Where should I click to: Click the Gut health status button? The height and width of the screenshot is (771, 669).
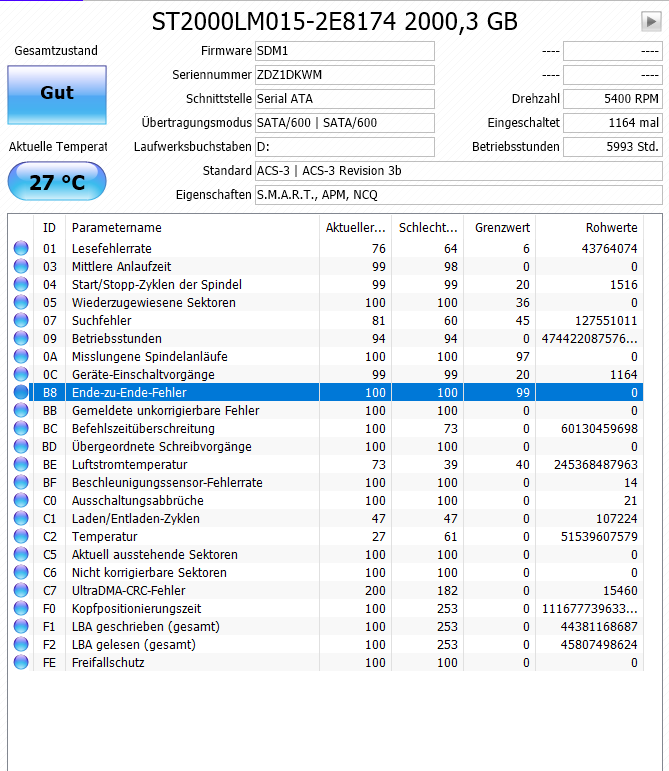tap(57, 94)
